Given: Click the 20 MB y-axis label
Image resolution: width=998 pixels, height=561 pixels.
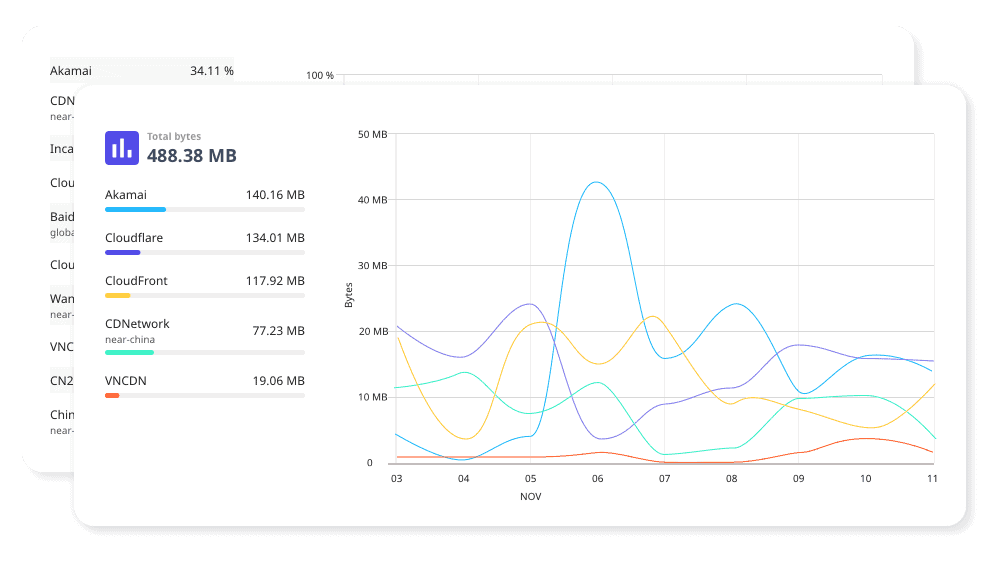Looking at the screenshot, I should 373,331.
